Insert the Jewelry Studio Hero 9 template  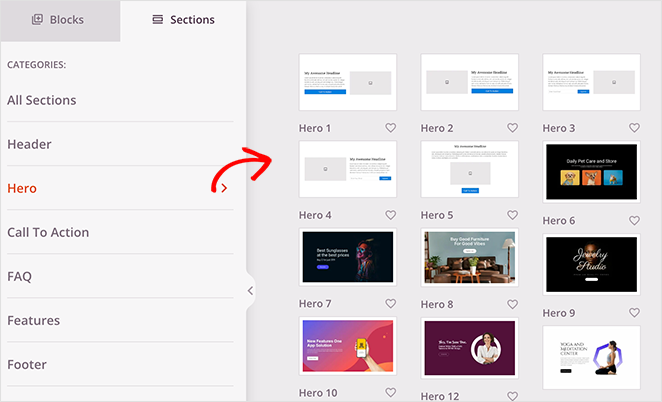click(x=591, y=264)
